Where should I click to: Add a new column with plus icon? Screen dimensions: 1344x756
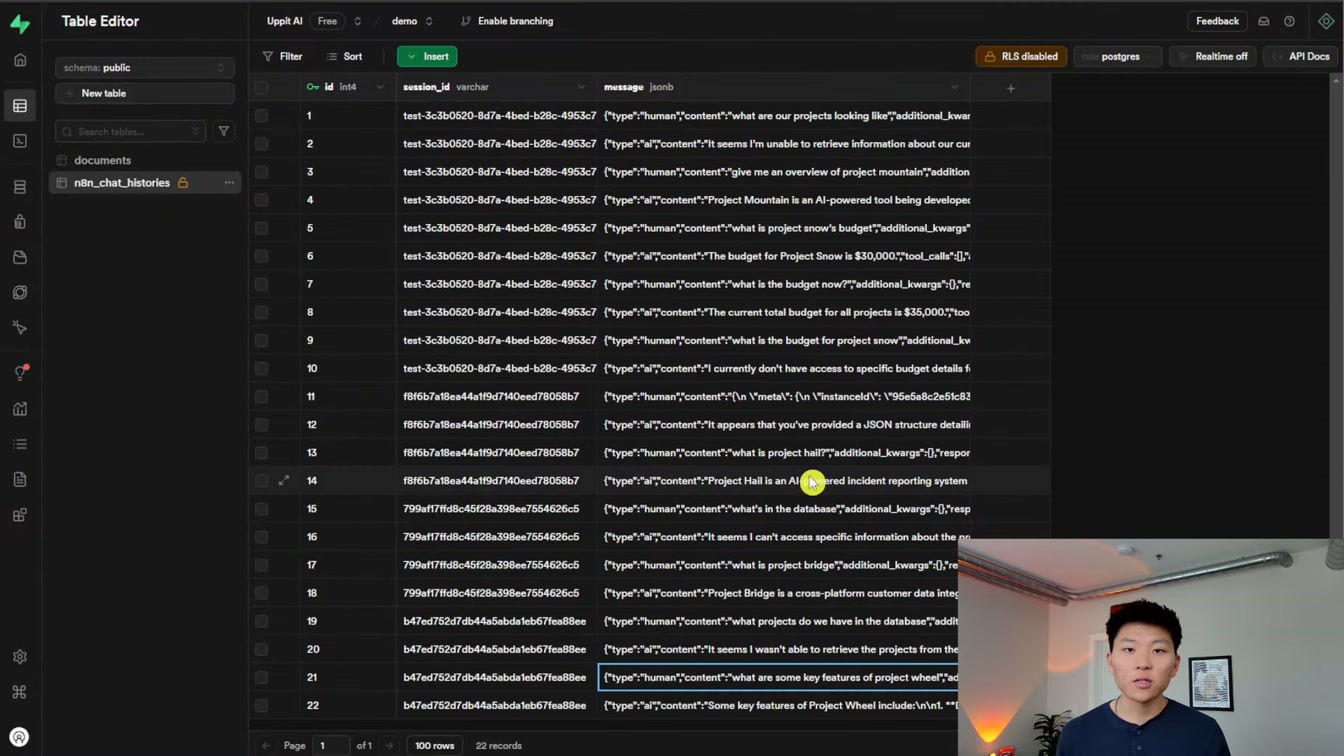click(1010, 88)
